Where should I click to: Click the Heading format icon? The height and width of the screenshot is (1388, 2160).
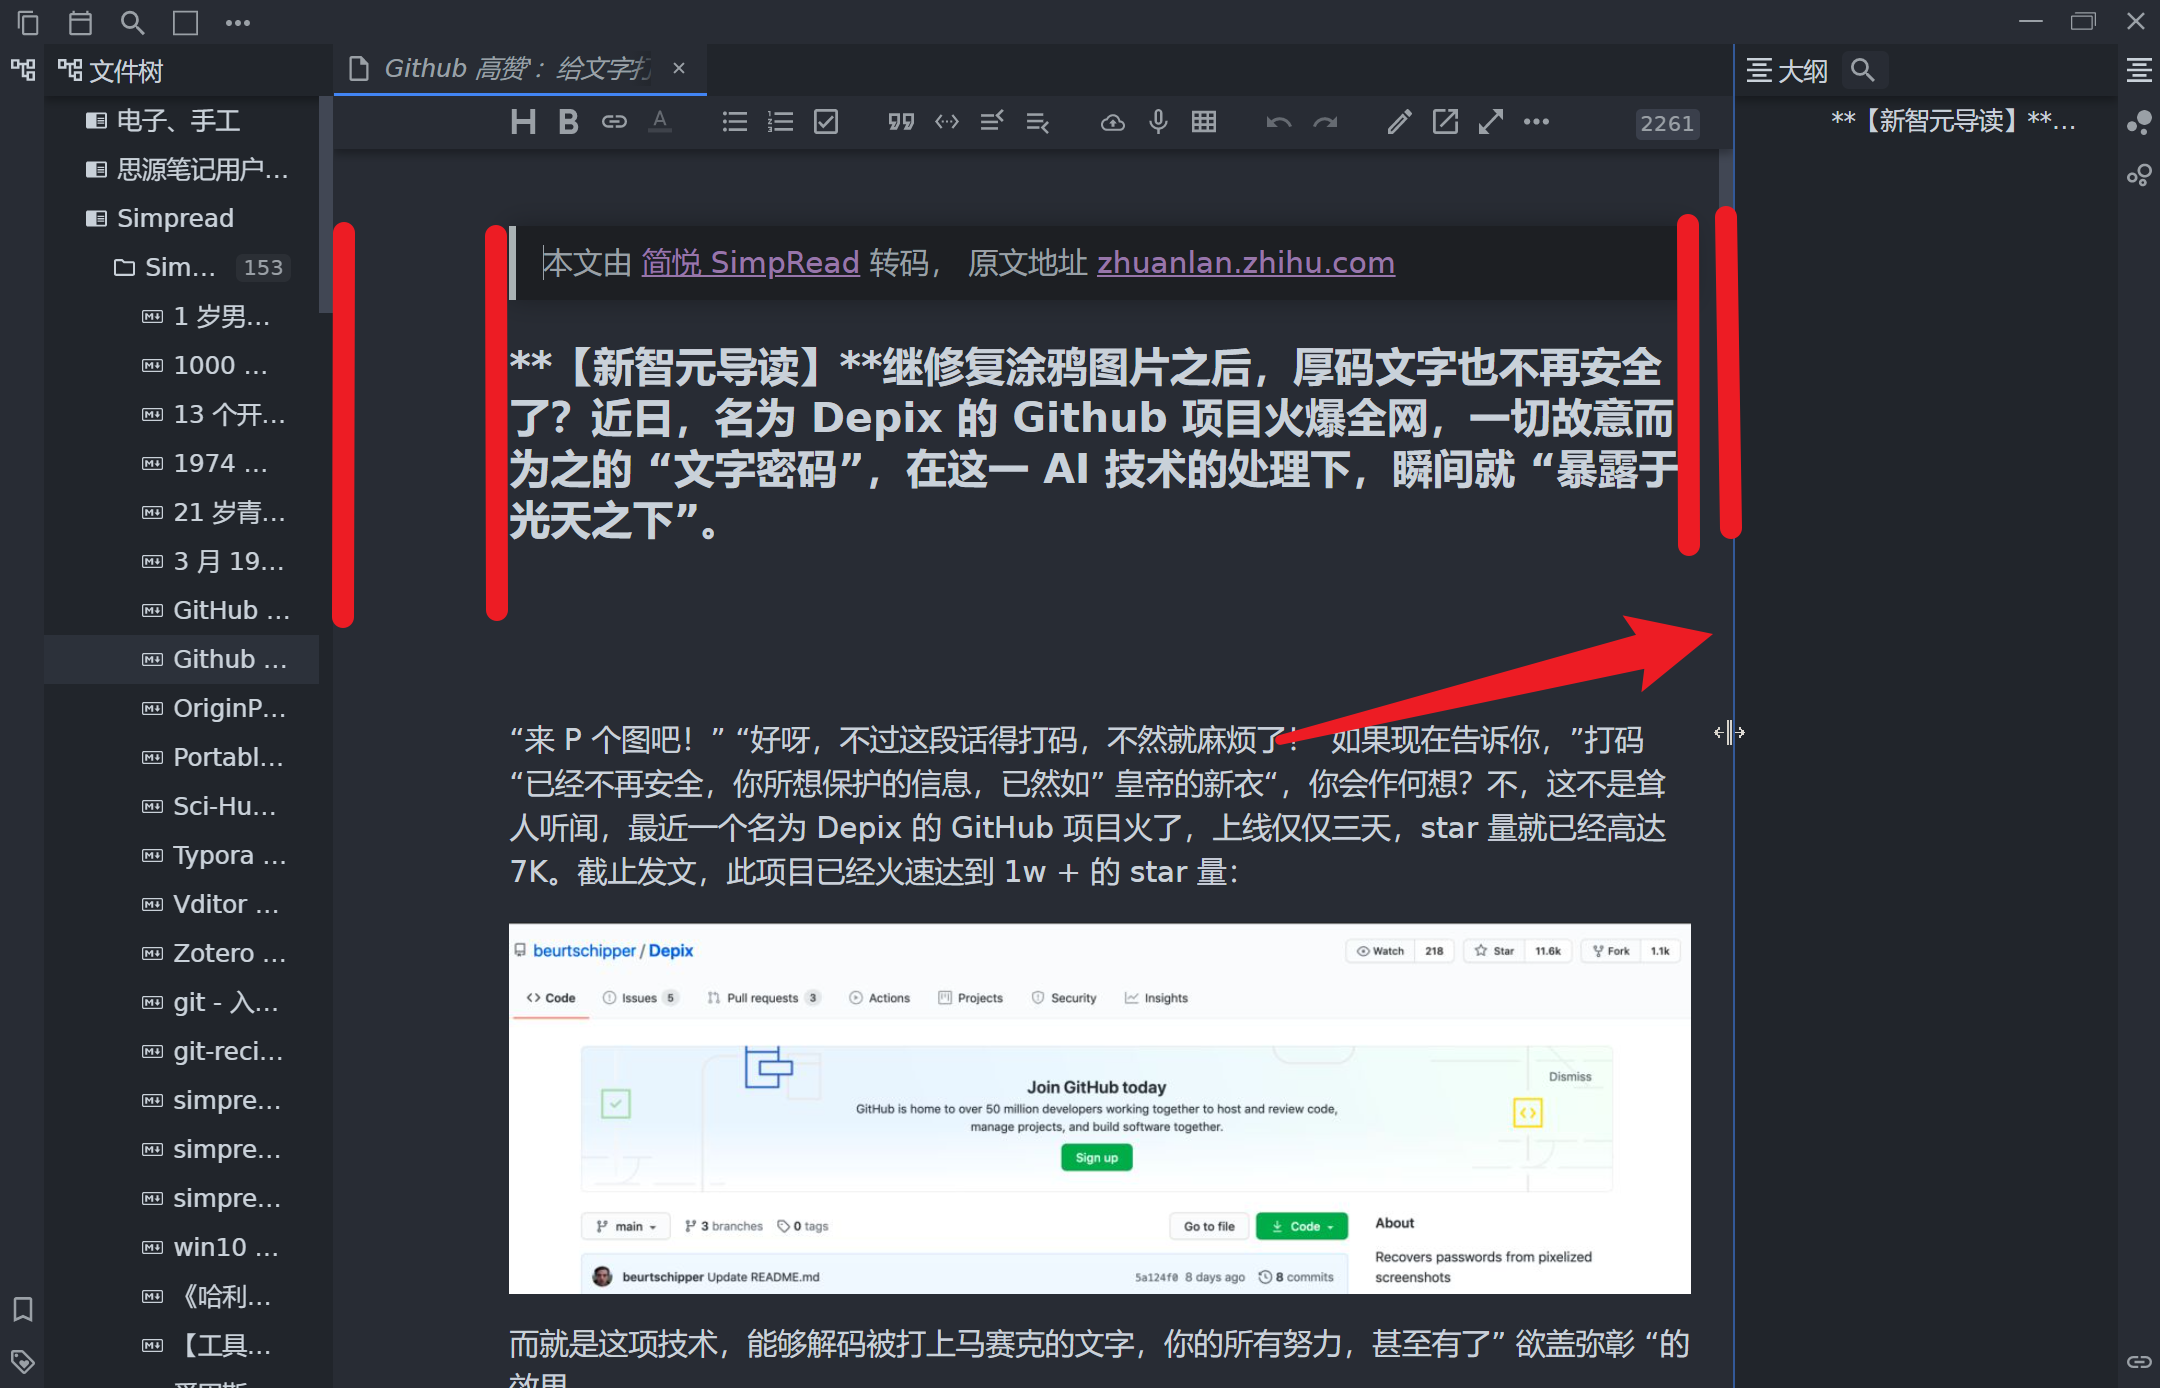tap(523, 122)
